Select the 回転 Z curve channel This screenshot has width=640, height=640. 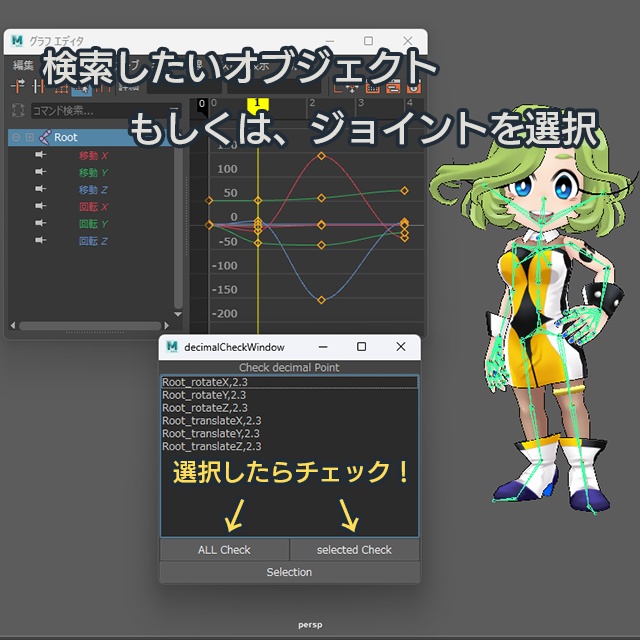(93, 241)
